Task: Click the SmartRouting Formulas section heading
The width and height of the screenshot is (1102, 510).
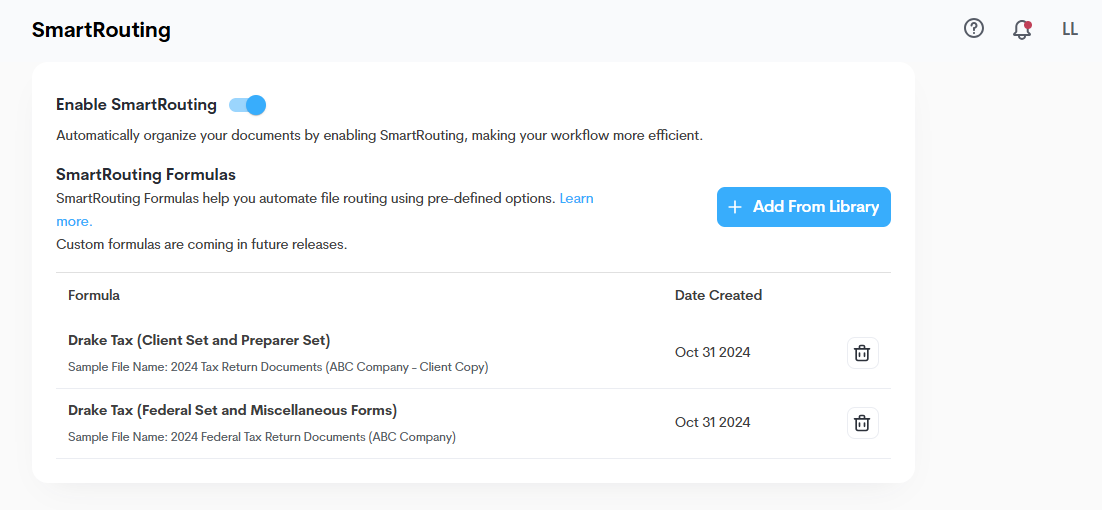Action: pyautogui.click(x=145, y=175)
